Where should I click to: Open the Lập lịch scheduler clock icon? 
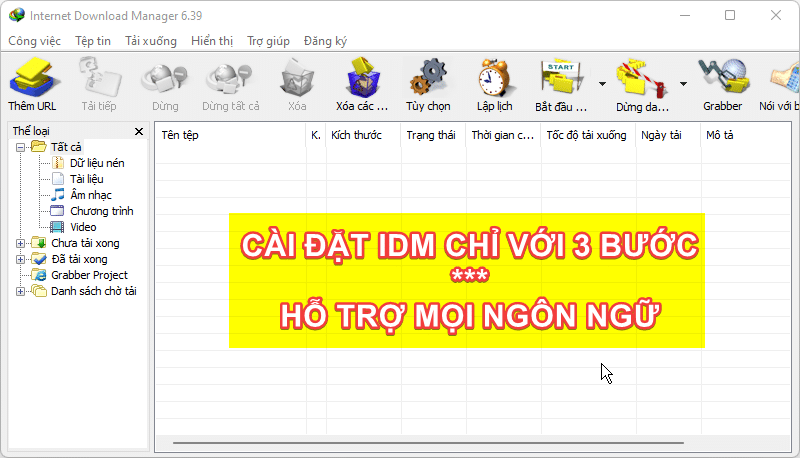click(494, 78)
